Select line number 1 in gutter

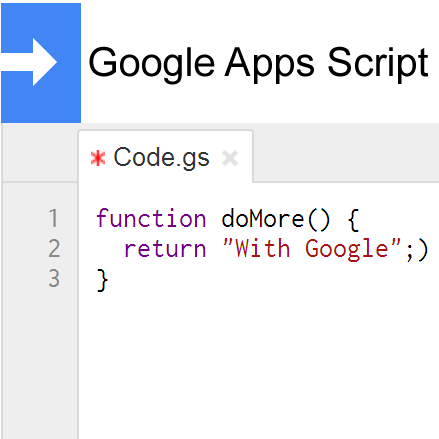54,219
